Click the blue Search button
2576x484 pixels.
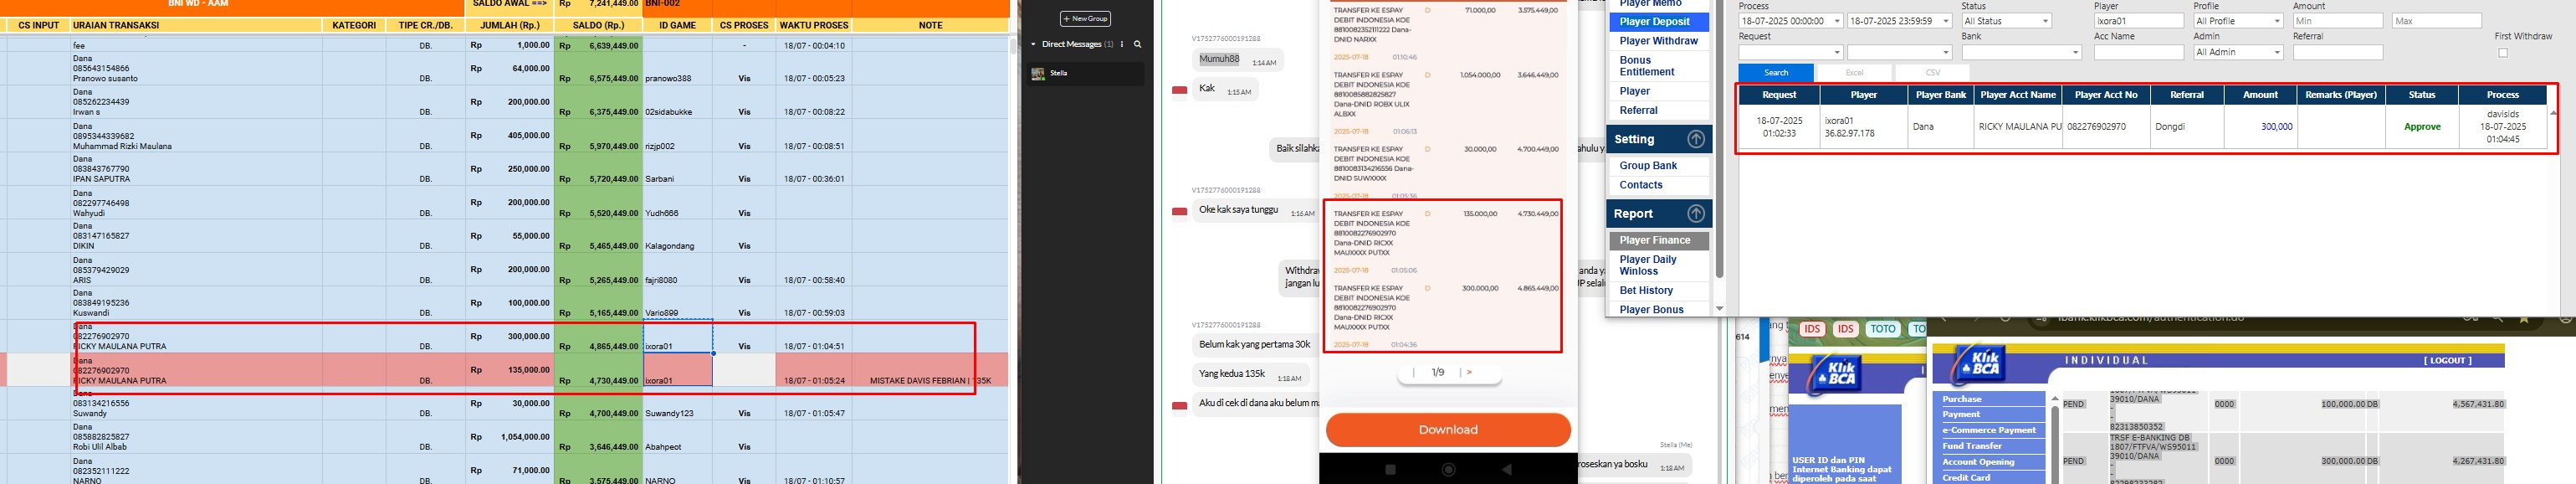pyautogui.click(x=1776, y=72)
